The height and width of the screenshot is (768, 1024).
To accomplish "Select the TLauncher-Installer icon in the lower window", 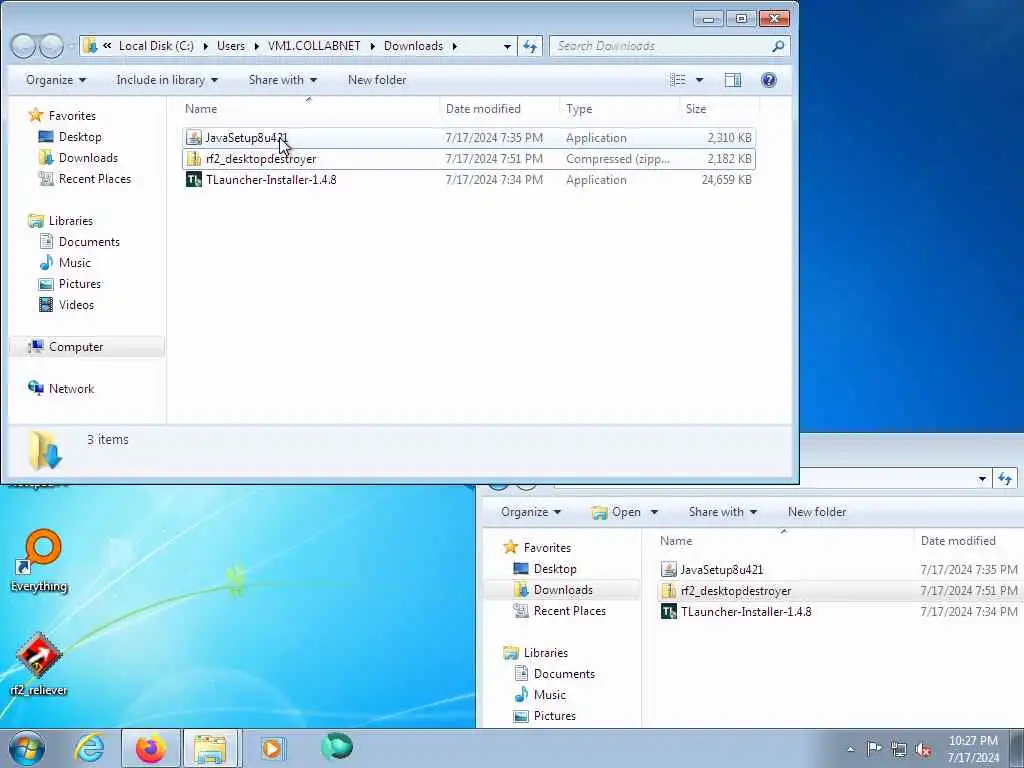I will click(668, 612).
